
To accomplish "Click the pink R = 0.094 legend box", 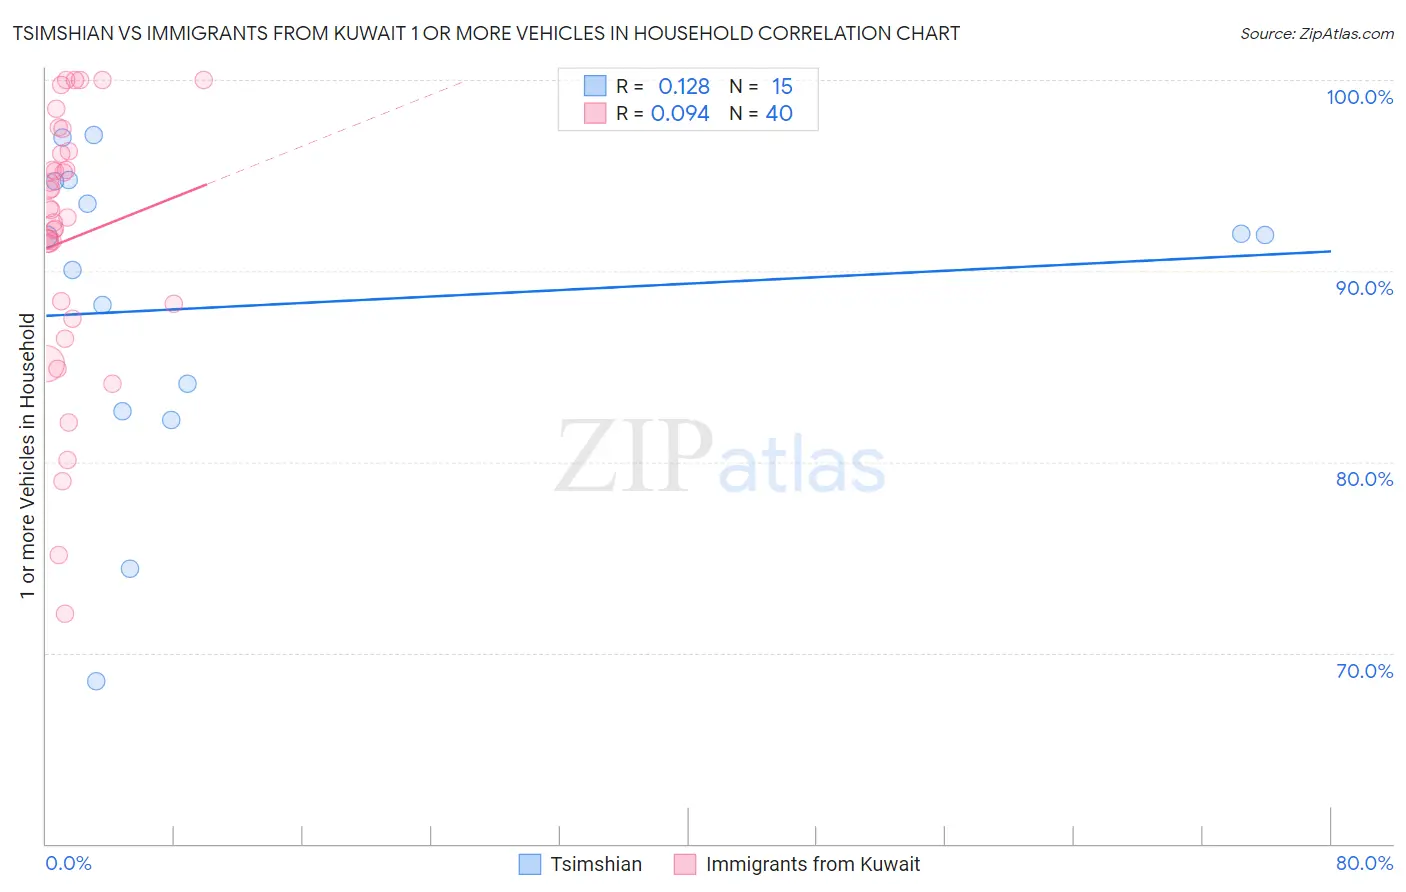I will click(595, 113).
